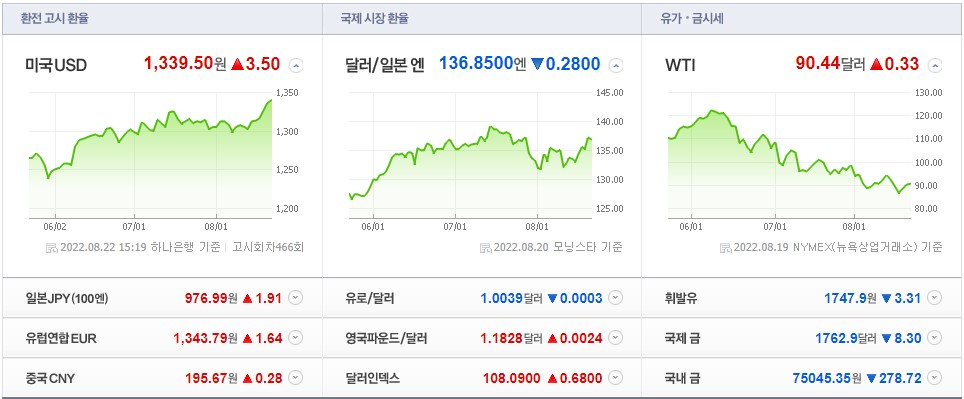Expand the 국내 금 row

pos(934,377)
